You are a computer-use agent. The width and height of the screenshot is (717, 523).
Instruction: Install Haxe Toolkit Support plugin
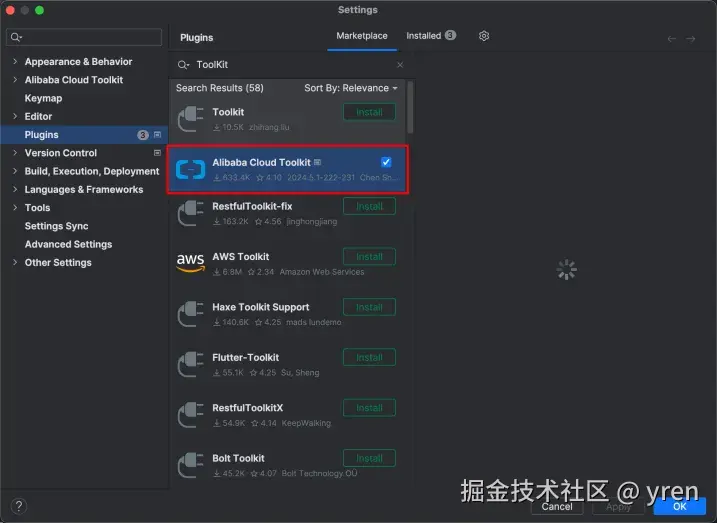click(x=369, y=307)
